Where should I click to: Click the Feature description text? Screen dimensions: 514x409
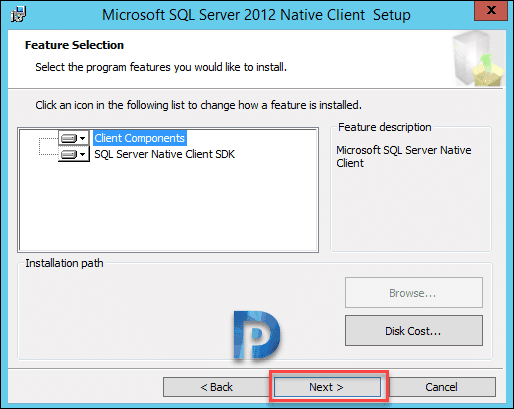pyautogui.click(x=404, y=156)
